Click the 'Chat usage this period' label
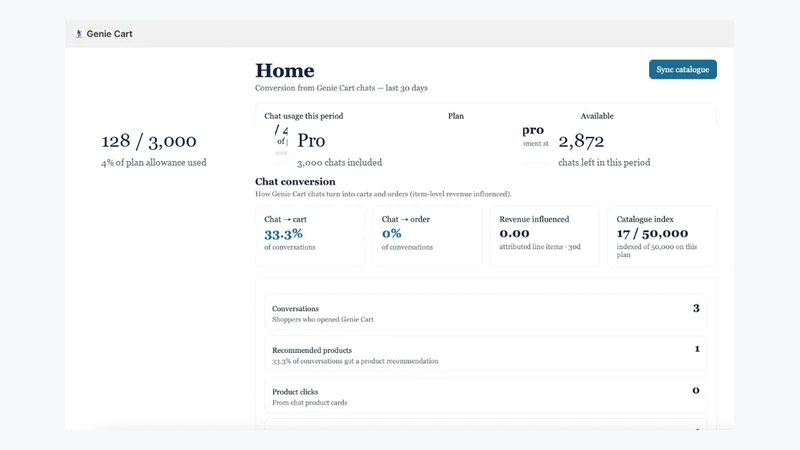800x450 pixels. 304,116
